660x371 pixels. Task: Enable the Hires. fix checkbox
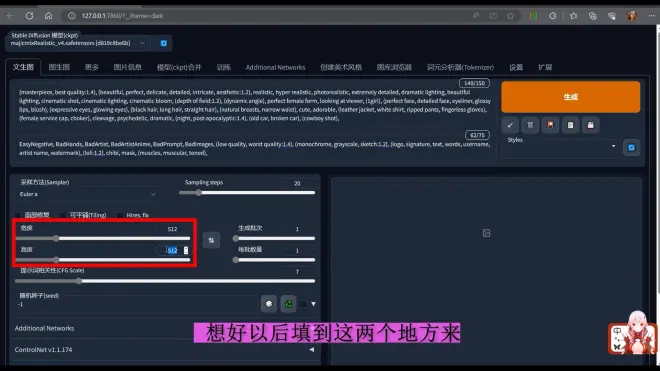point(120,215)
